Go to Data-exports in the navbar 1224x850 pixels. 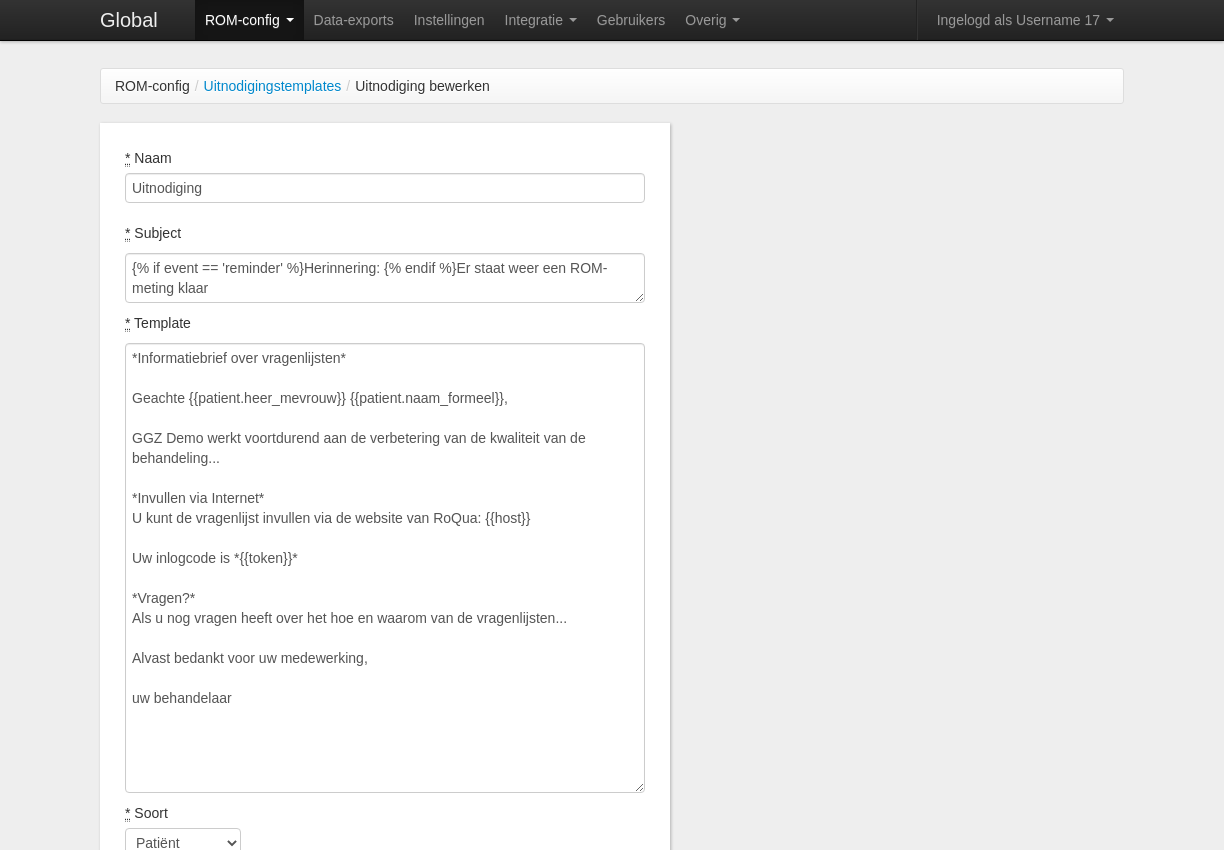pyautogui.click(x=353, y=20)
